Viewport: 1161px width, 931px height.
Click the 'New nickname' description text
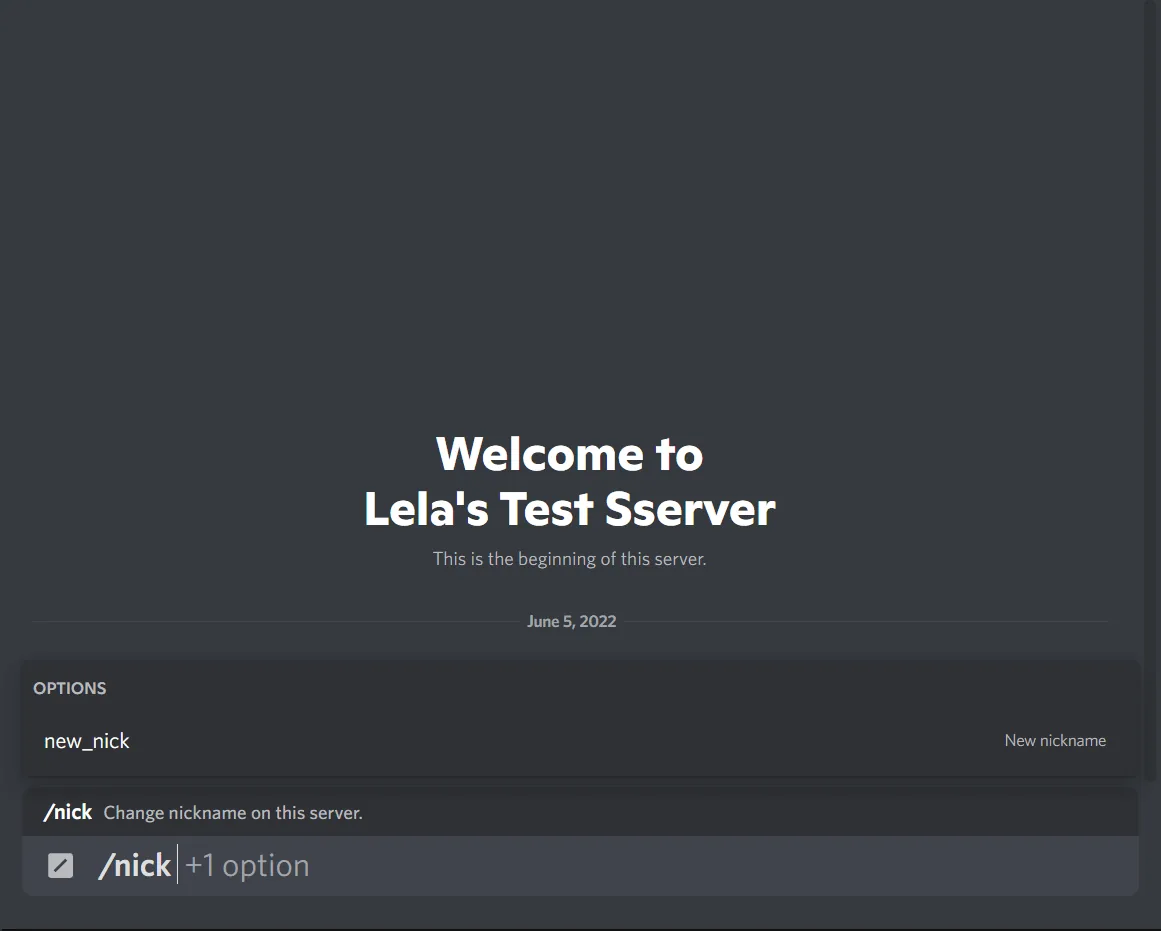1055,741
